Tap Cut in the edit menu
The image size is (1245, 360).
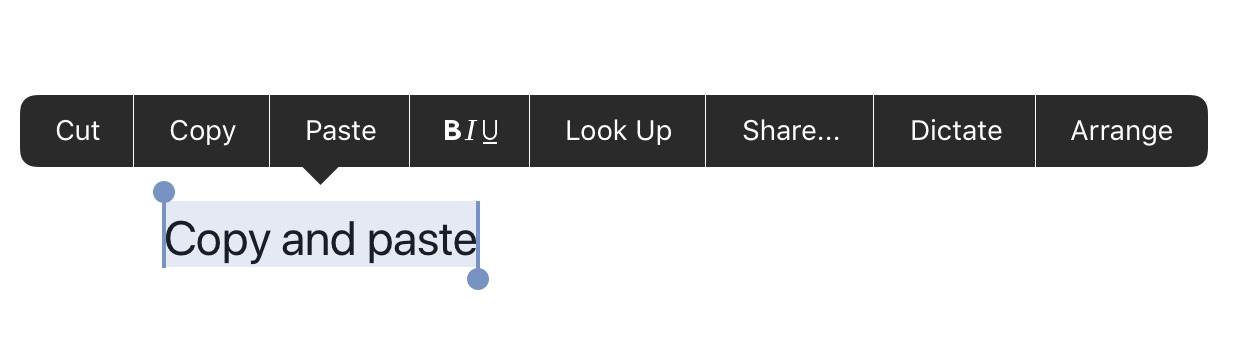point(77,131)
